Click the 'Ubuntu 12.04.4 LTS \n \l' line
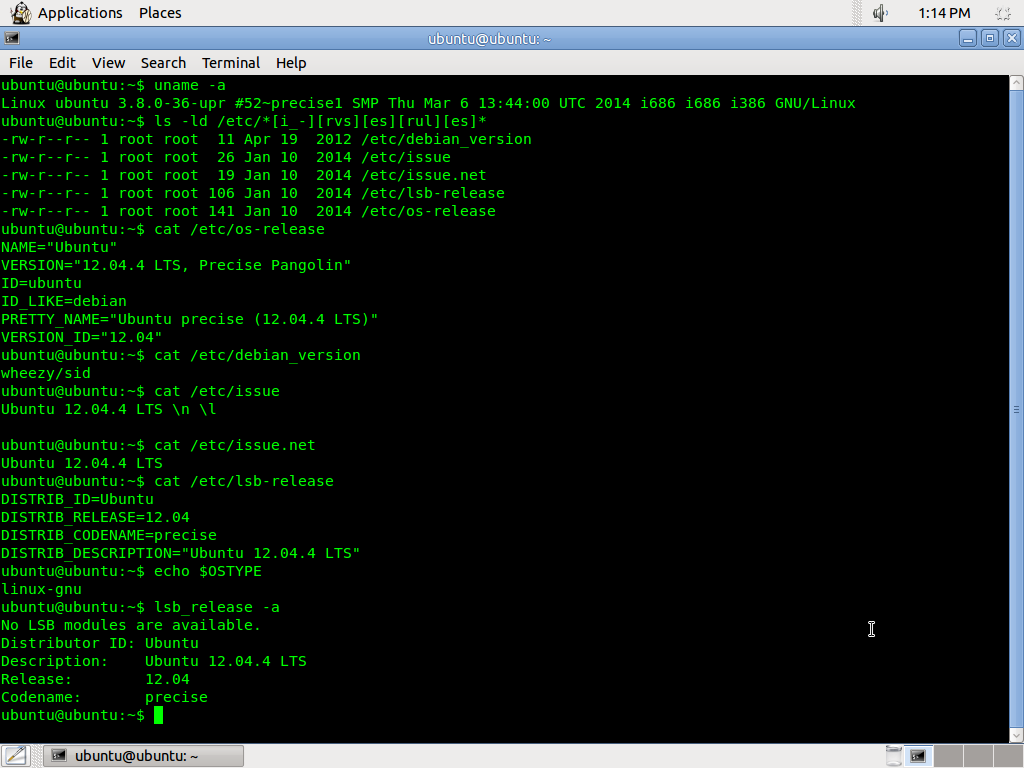The width and height of the screenshot is (1024, 768). 108,409
